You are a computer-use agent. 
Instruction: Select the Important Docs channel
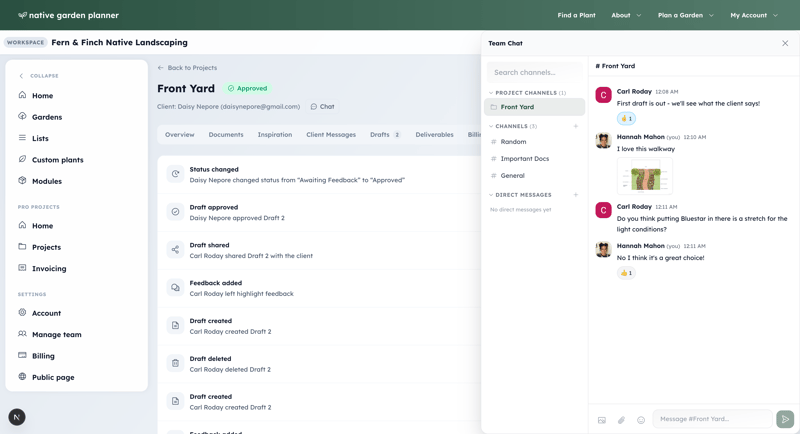point(524,159)
